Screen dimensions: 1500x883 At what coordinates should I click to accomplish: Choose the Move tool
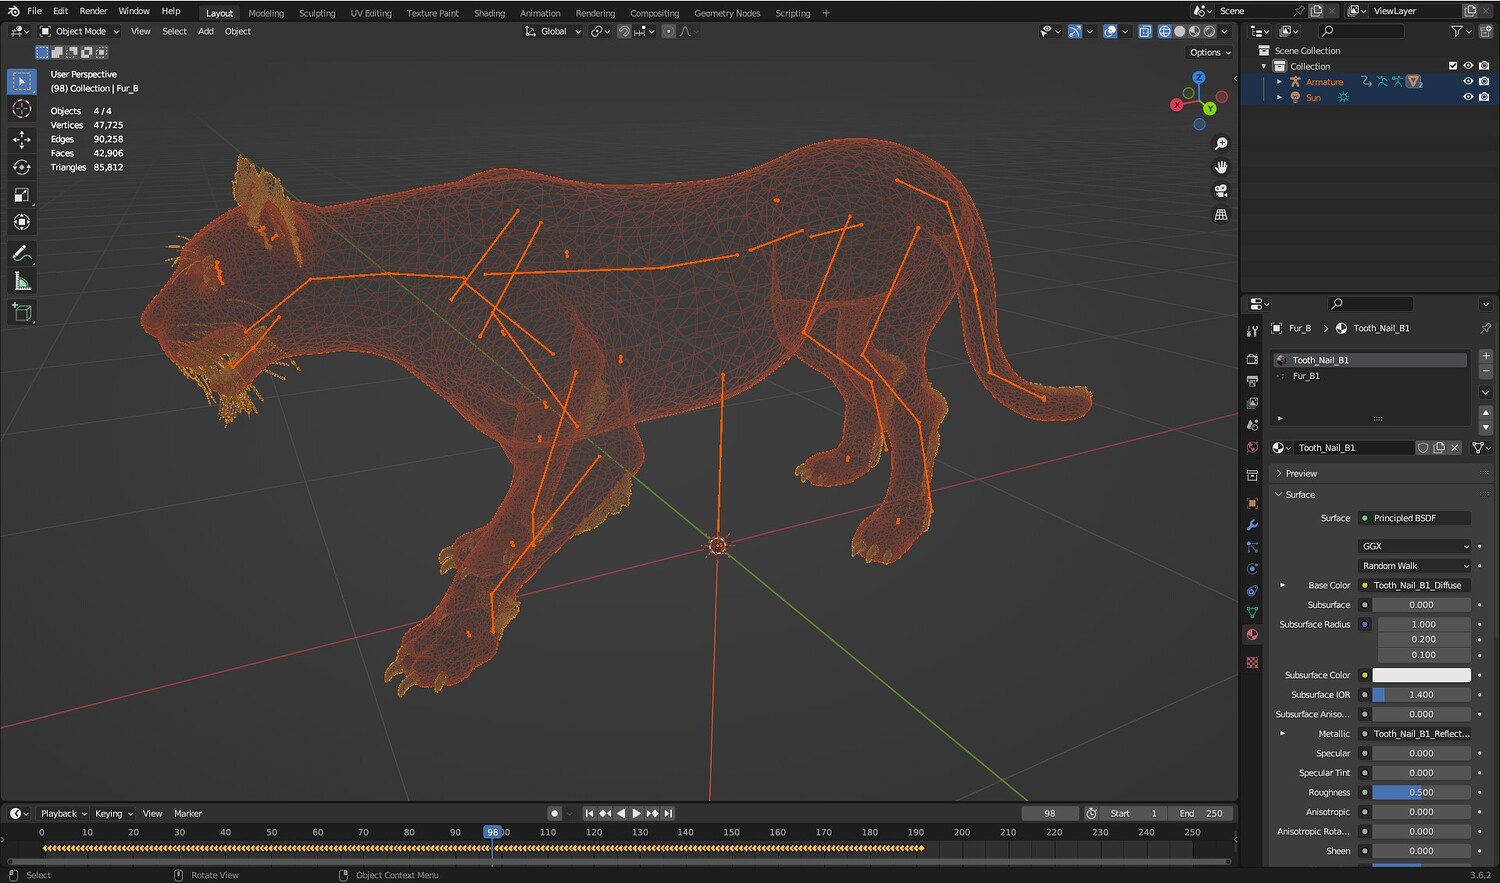[x=22, y=140]
